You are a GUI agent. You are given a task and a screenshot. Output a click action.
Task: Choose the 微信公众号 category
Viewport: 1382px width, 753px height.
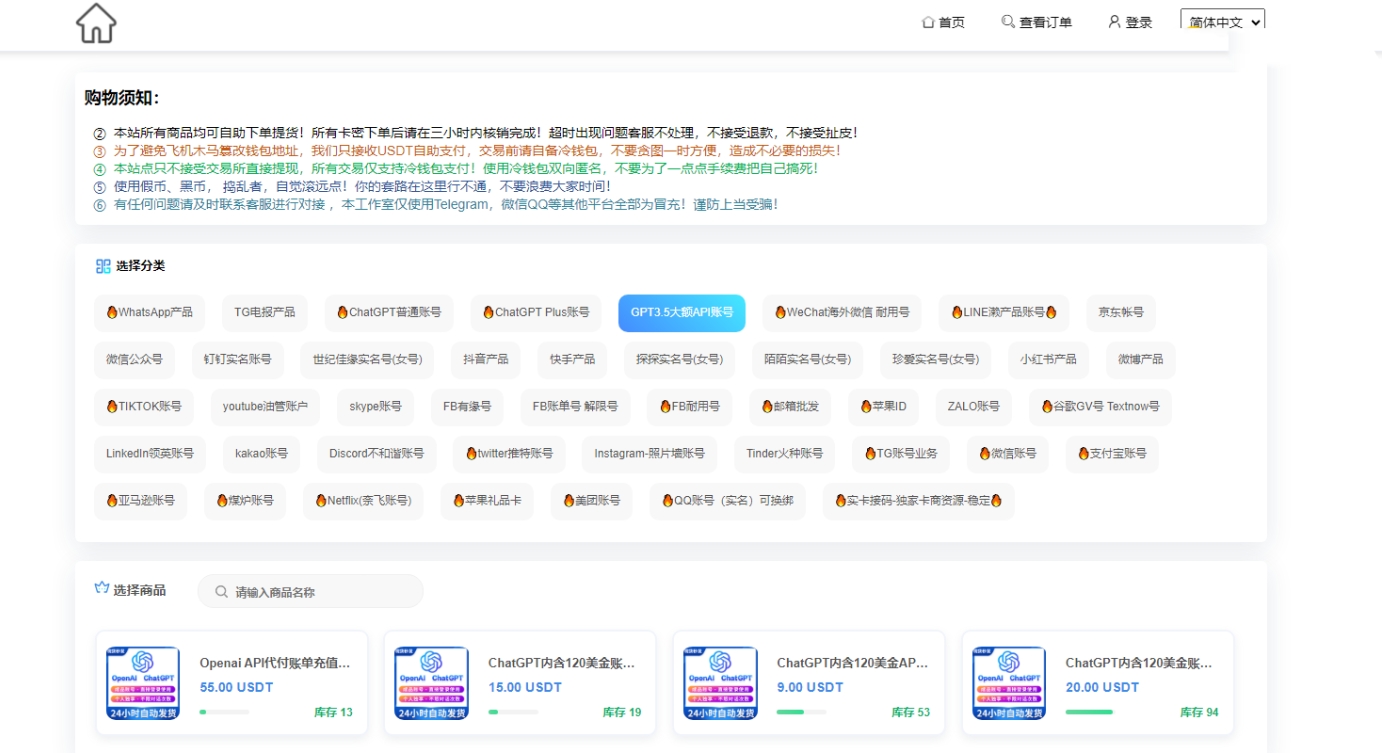(134, 360)
